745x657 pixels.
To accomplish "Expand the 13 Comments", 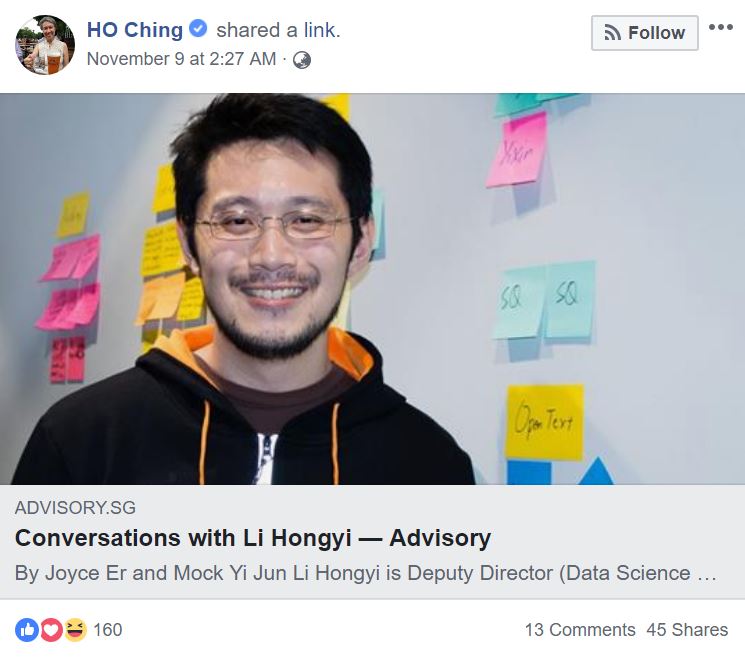I will (x=580, y=630).
